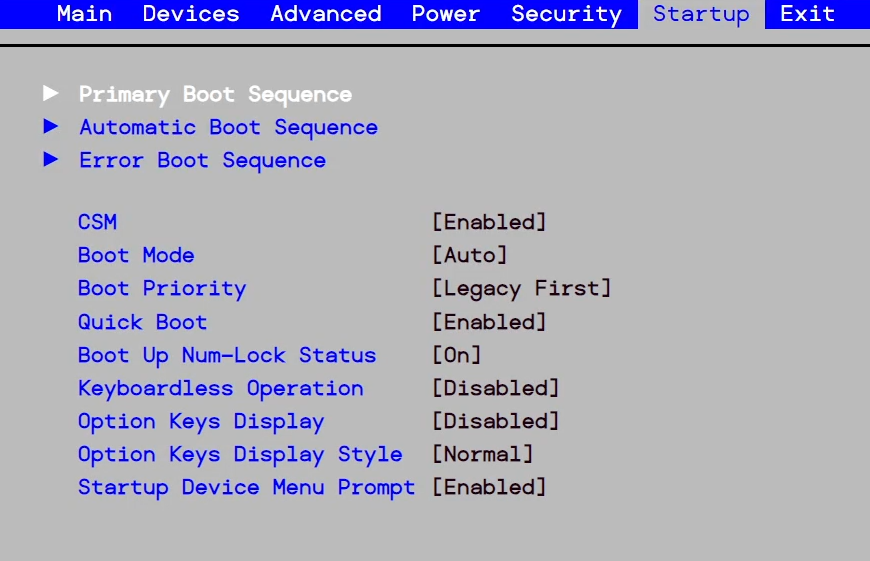The image size is (870, 561).
Task: Open the Primary Boot Sequence submenu
Action: pyautogui.click(x=215, y=94)
